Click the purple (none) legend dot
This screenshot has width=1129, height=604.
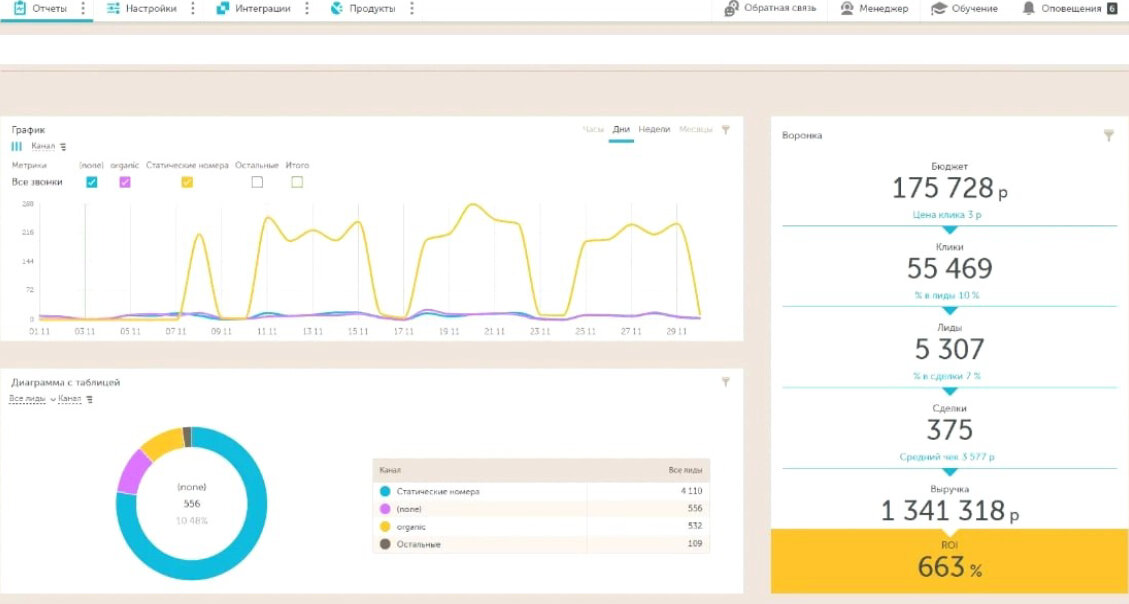[385, 509]
